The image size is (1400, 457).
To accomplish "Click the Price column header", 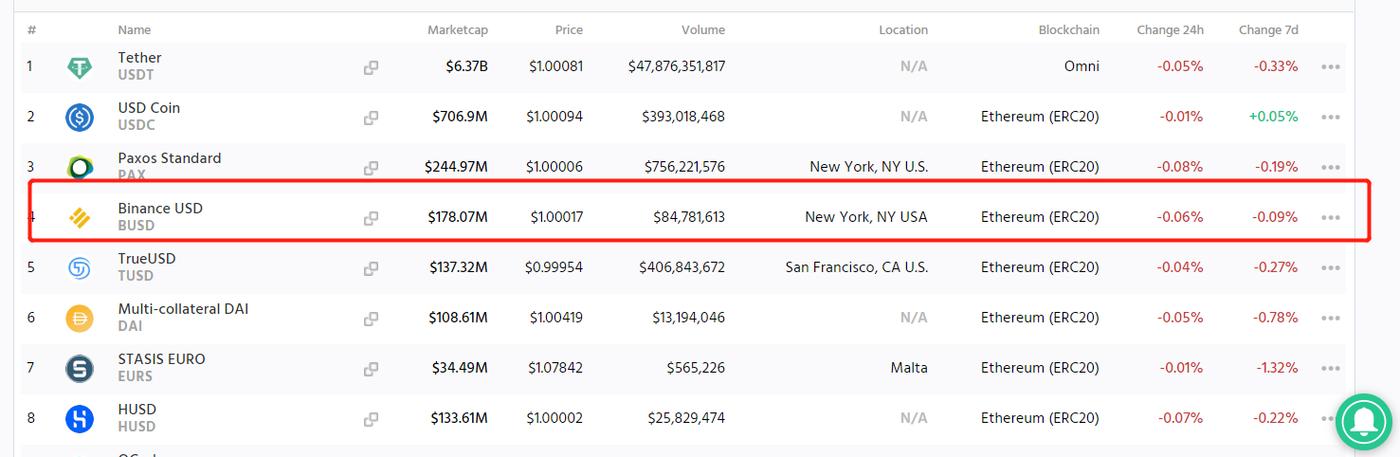I will point(568,30).
